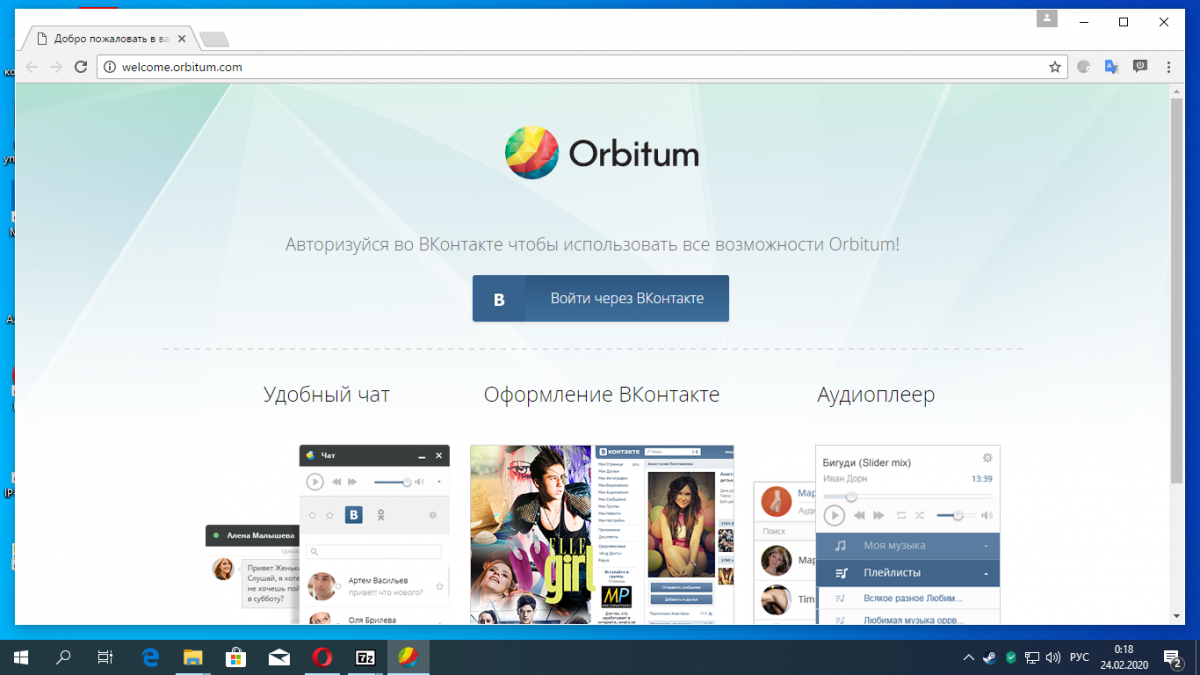Open 7-Zip from the taskbar

tap(365, 657)
